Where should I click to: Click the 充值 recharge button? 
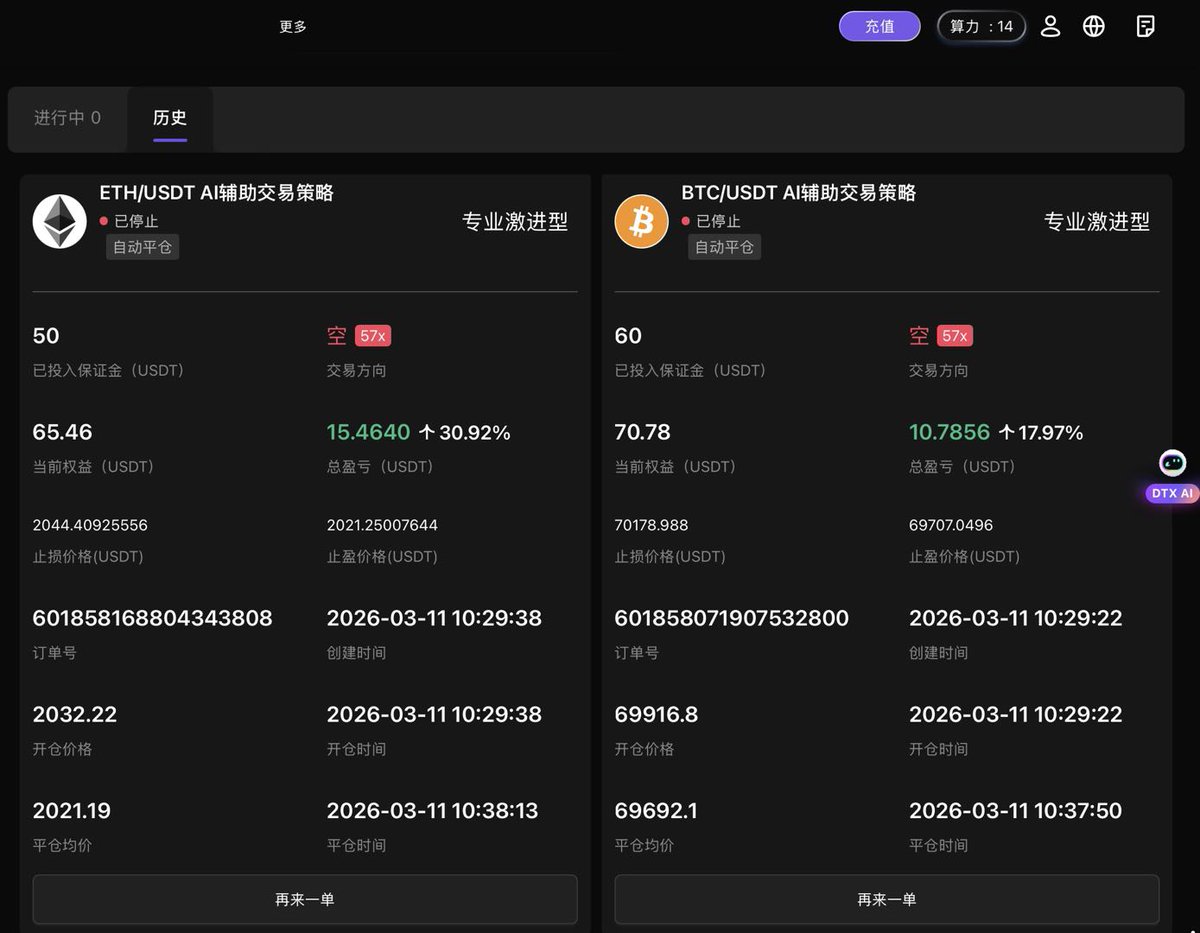[x=879, y=26]
